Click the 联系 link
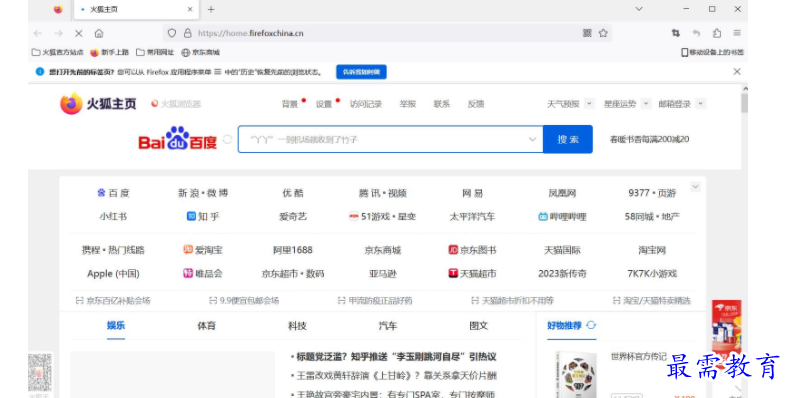This screenshot has width=788, height=398. [x=442, y=104]
